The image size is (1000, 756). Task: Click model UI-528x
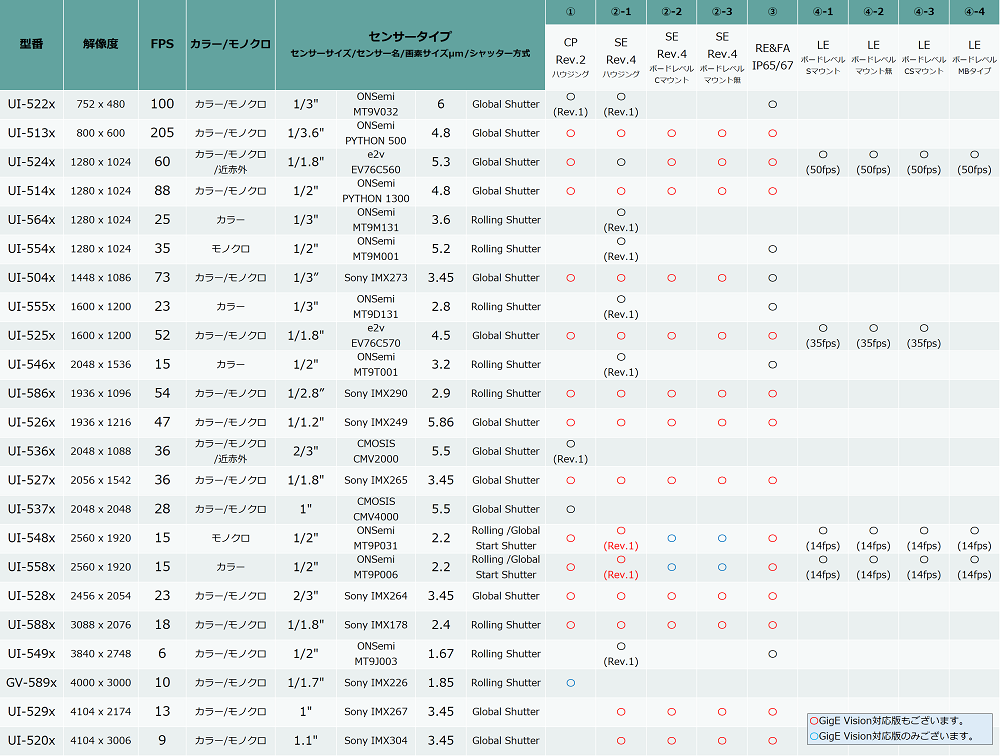click(x=31, y=596)
